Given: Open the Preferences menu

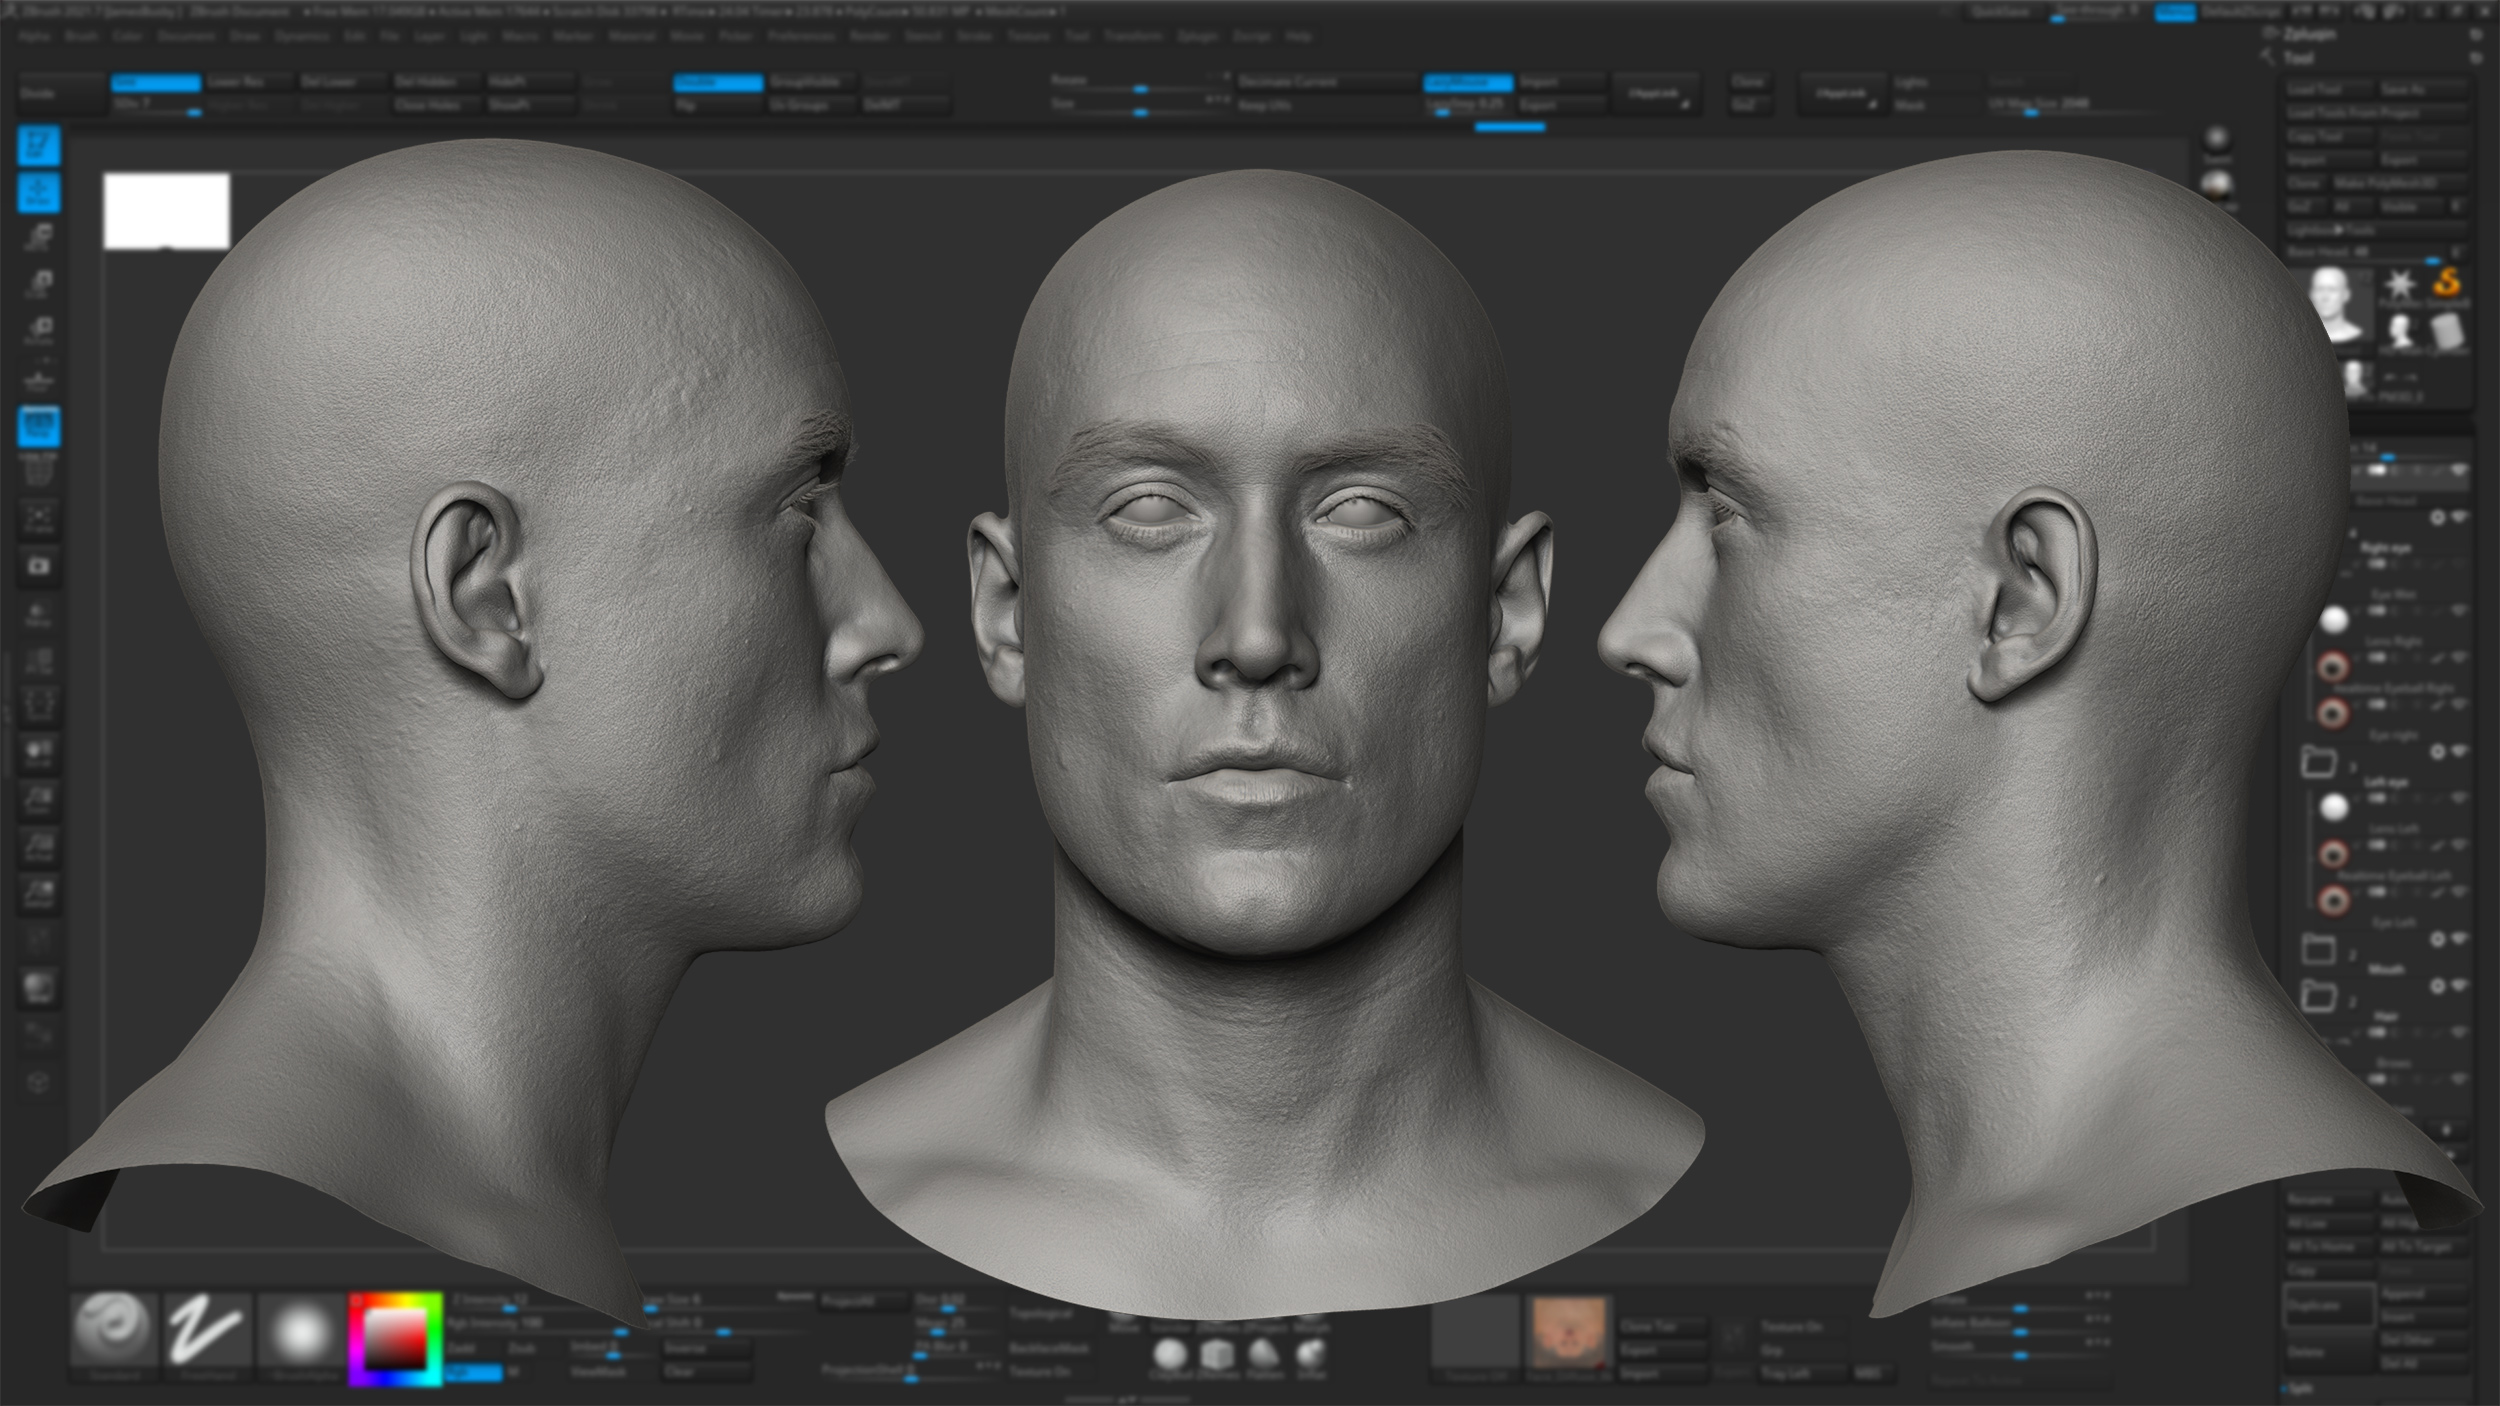Looking at the screenshot, I should [801, 36].
